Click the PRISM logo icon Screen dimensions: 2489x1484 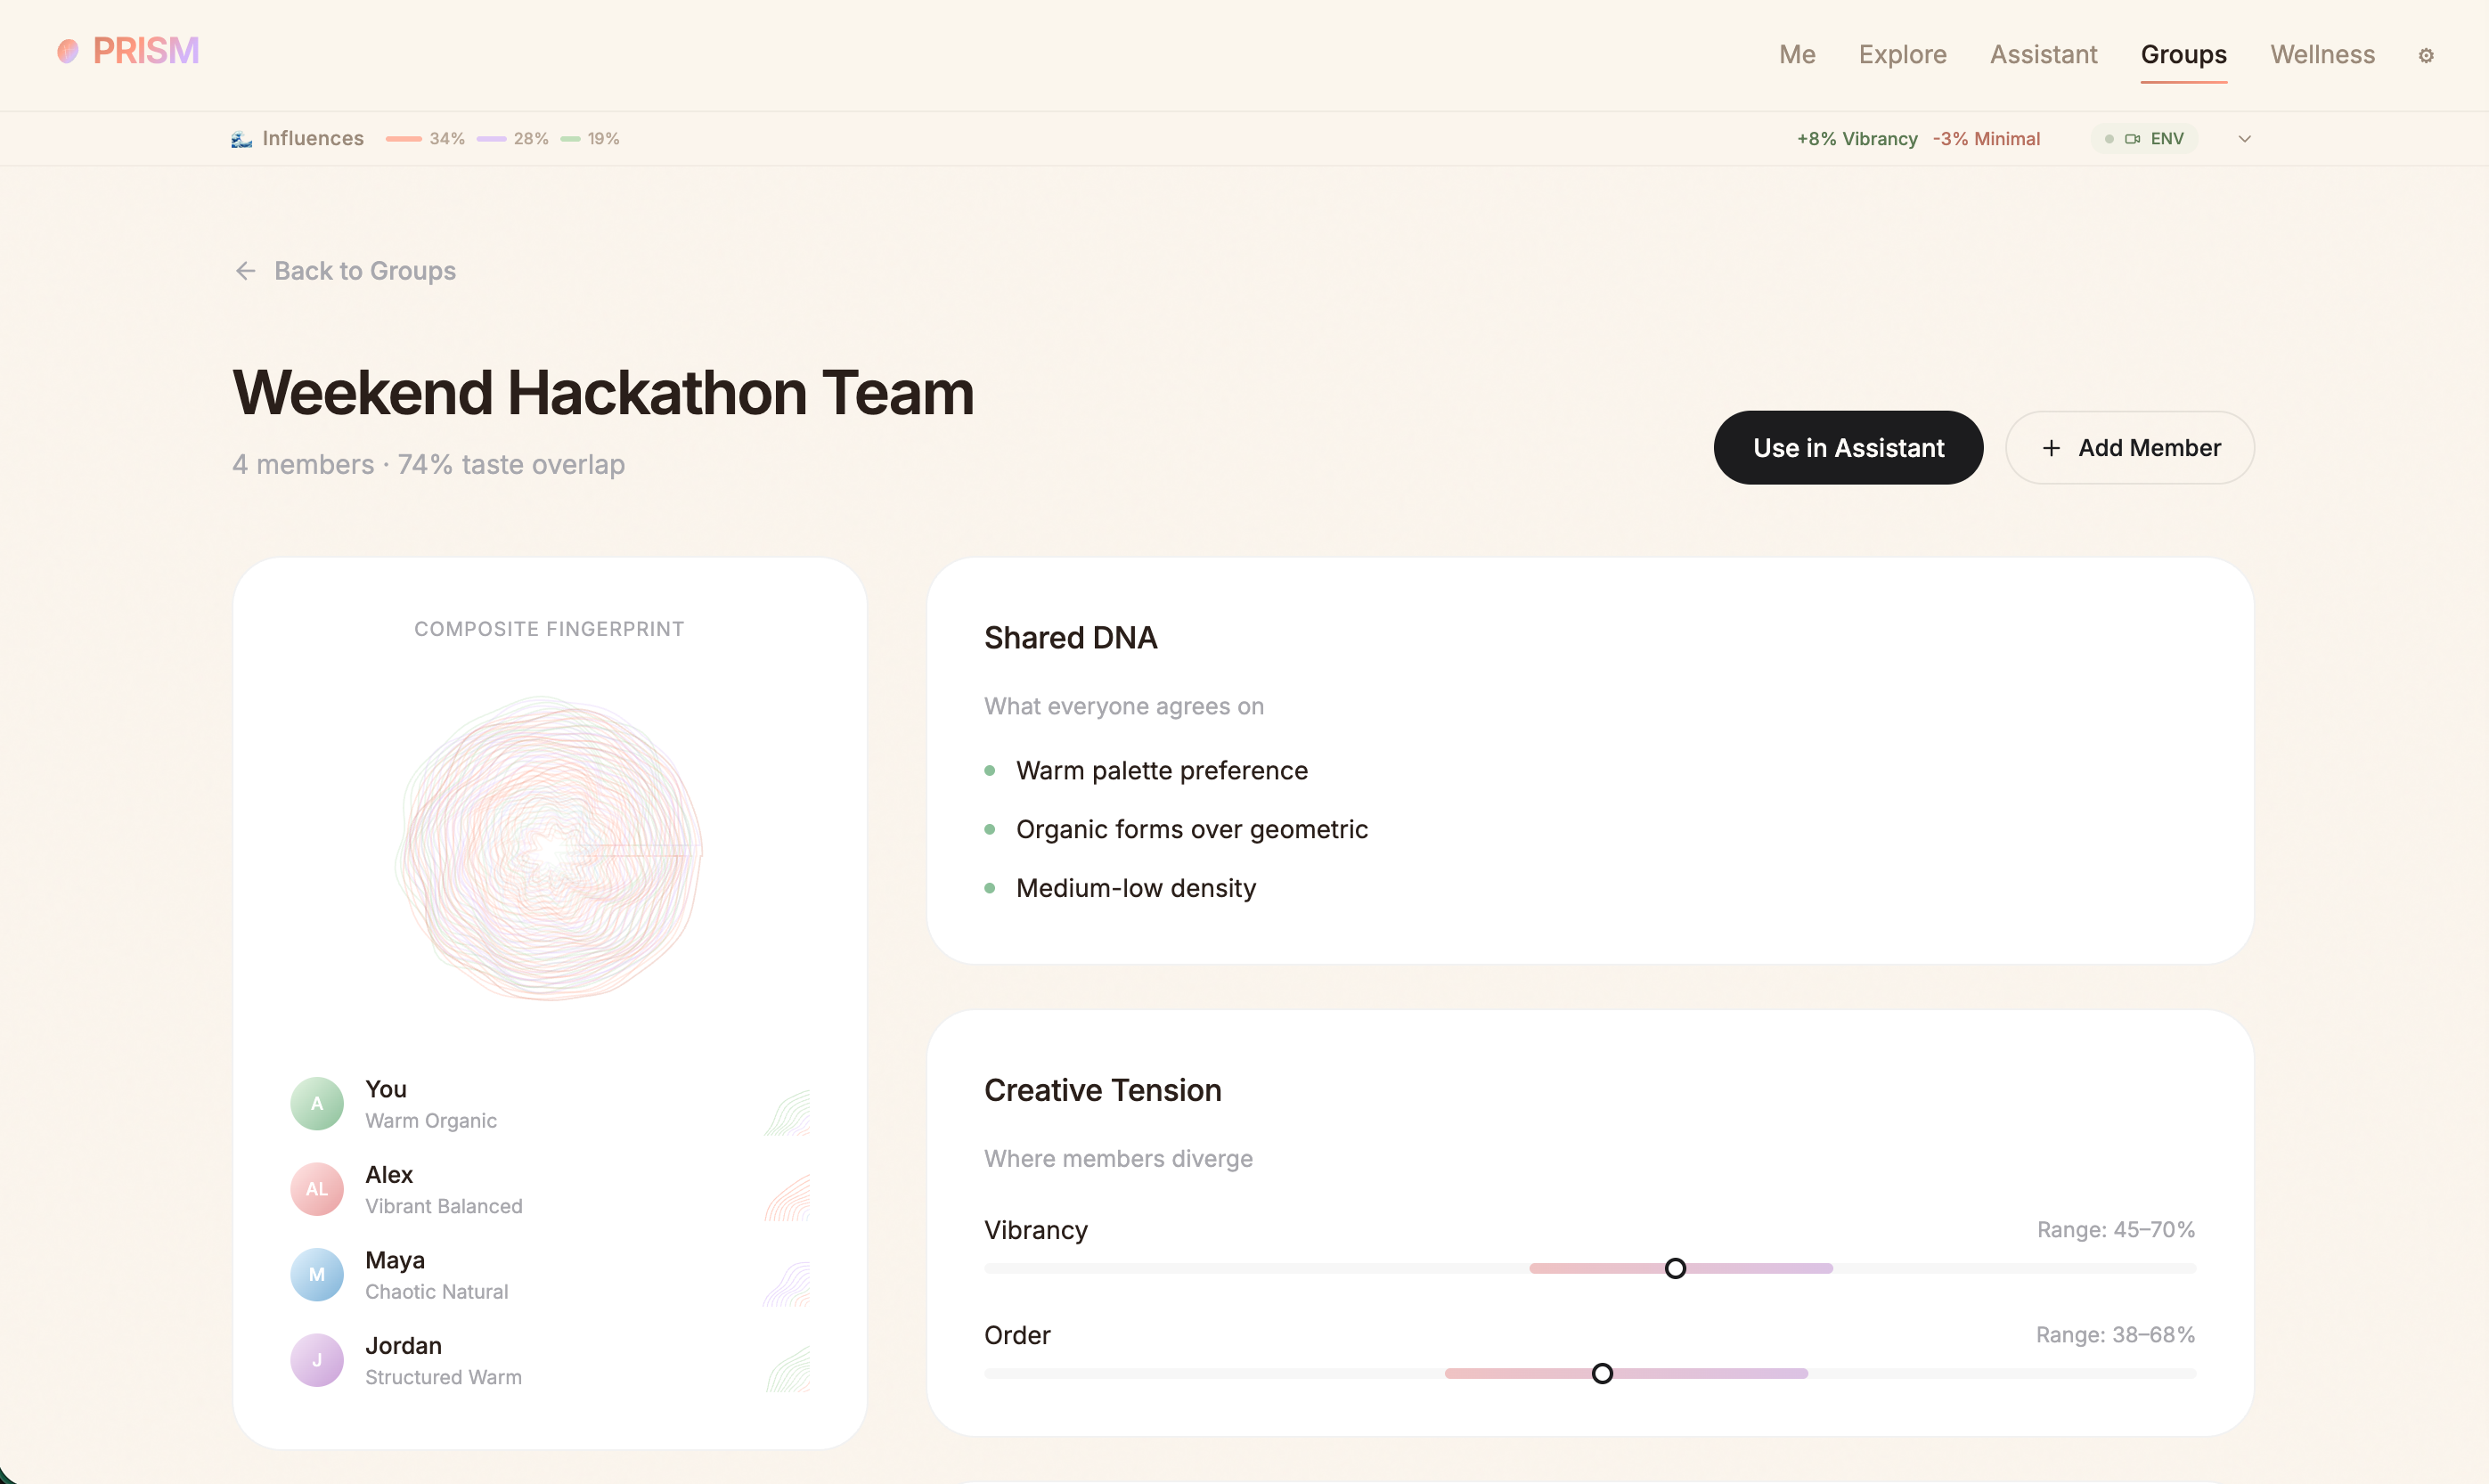click(68, 51)
